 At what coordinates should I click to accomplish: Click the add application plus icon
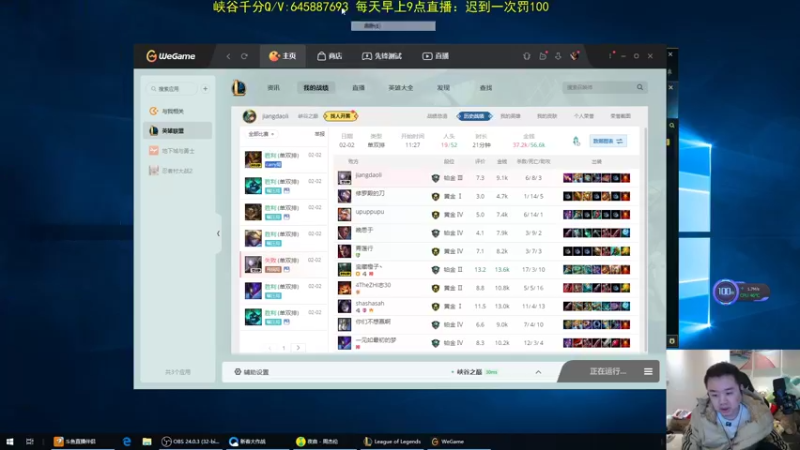[205, 89]
